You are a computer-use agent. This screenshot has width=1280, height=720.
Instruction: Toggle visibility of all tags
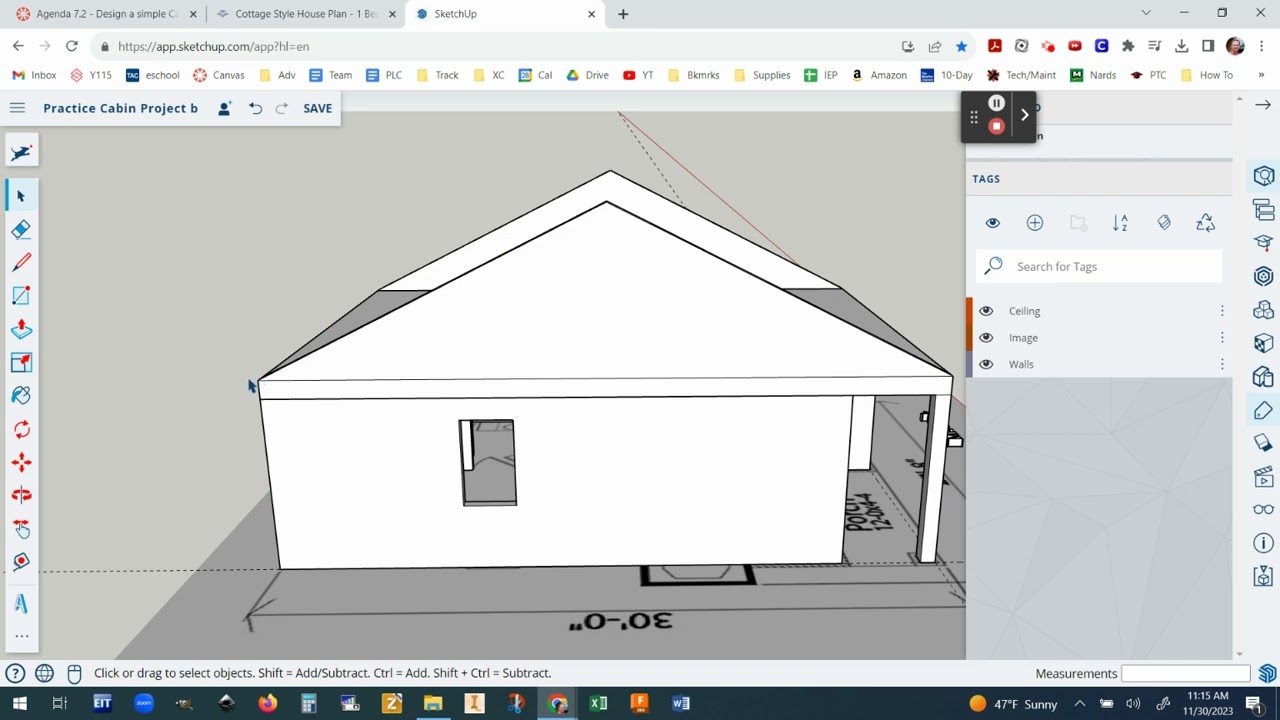(992, 223)
